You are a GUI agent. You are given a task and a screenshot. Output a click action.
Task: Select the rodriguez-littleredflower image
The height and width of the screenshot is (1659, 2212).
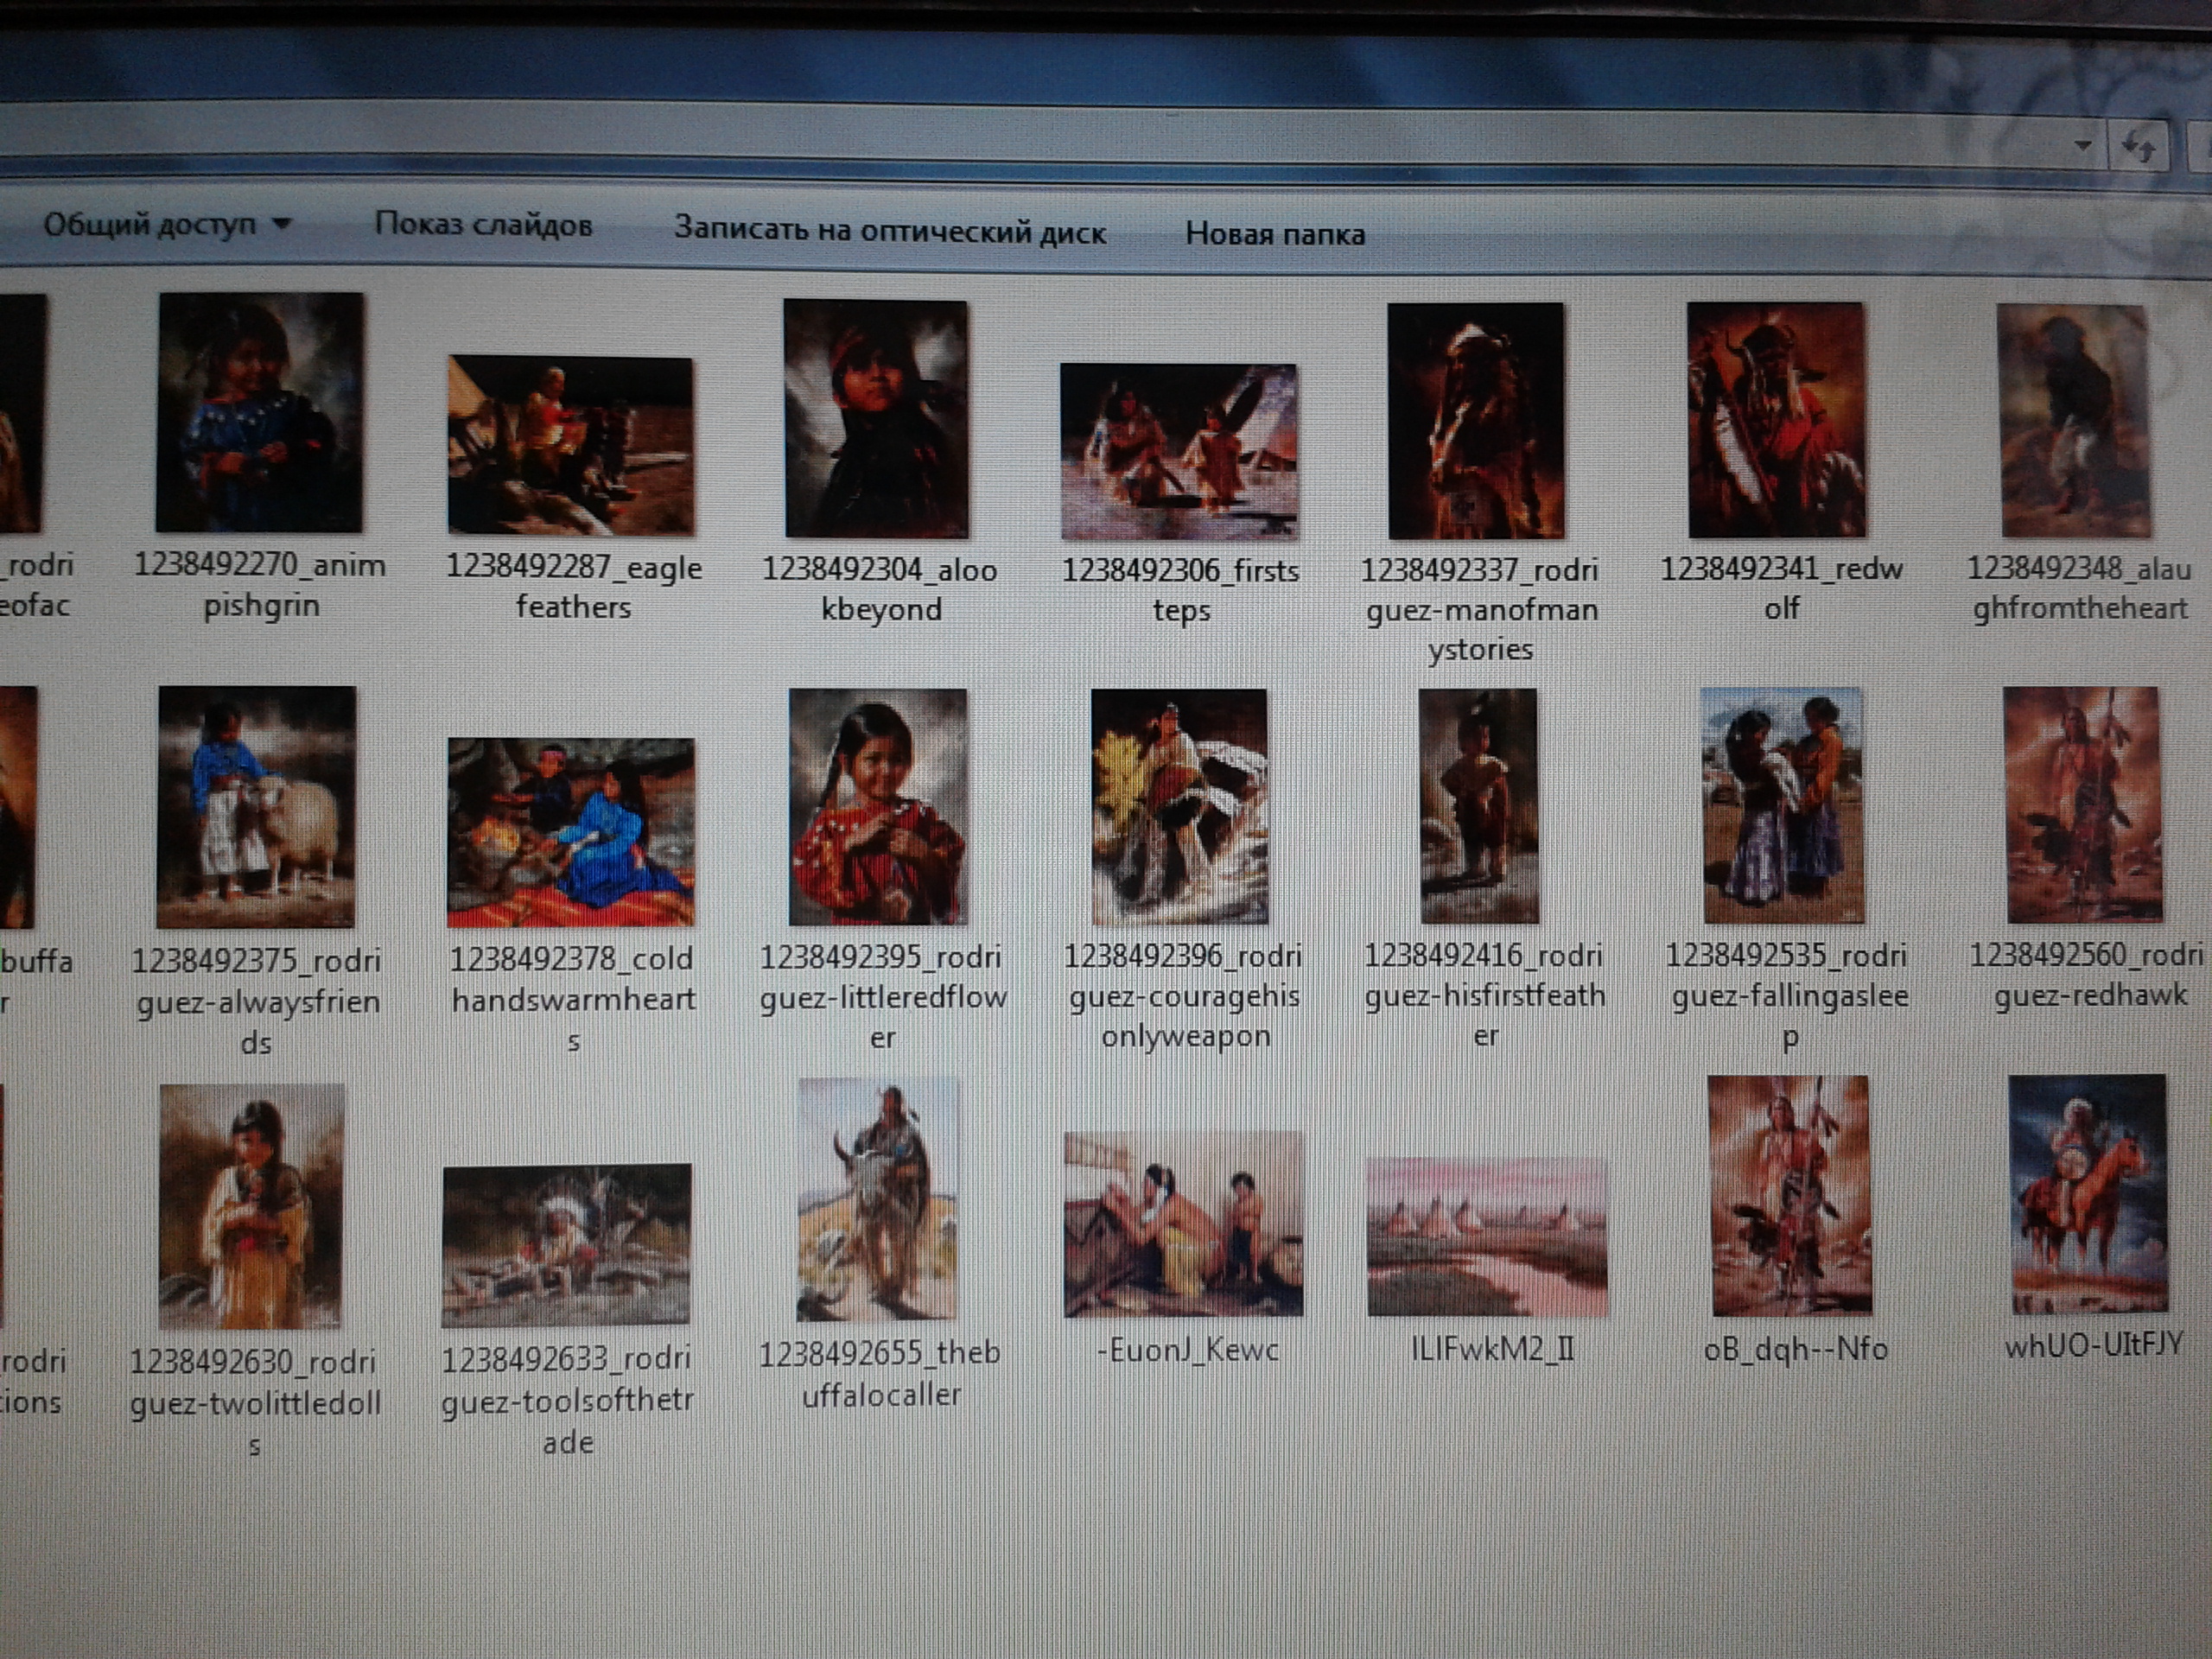pyautogui.click(x=878, y=806)
